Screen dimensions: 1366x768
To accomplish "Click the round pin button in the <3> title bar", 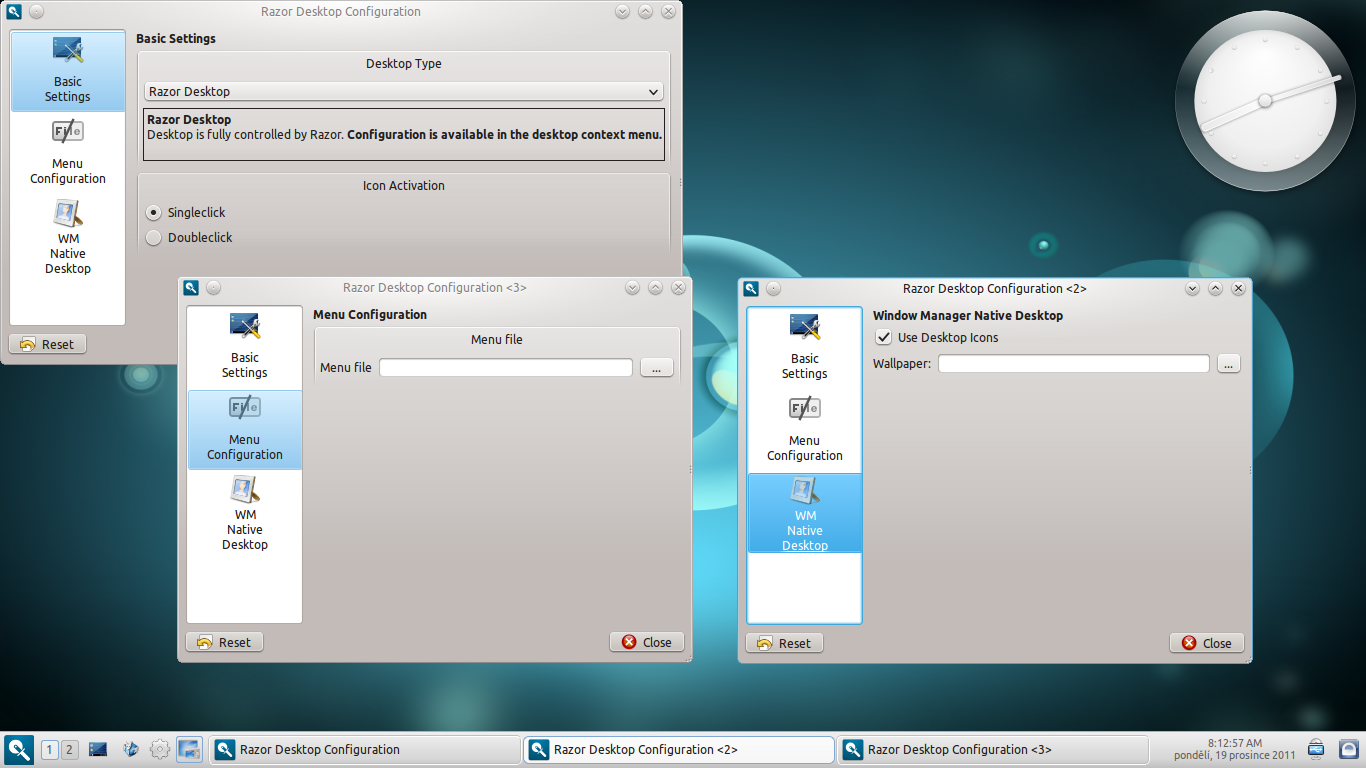I will coord(213,287).
